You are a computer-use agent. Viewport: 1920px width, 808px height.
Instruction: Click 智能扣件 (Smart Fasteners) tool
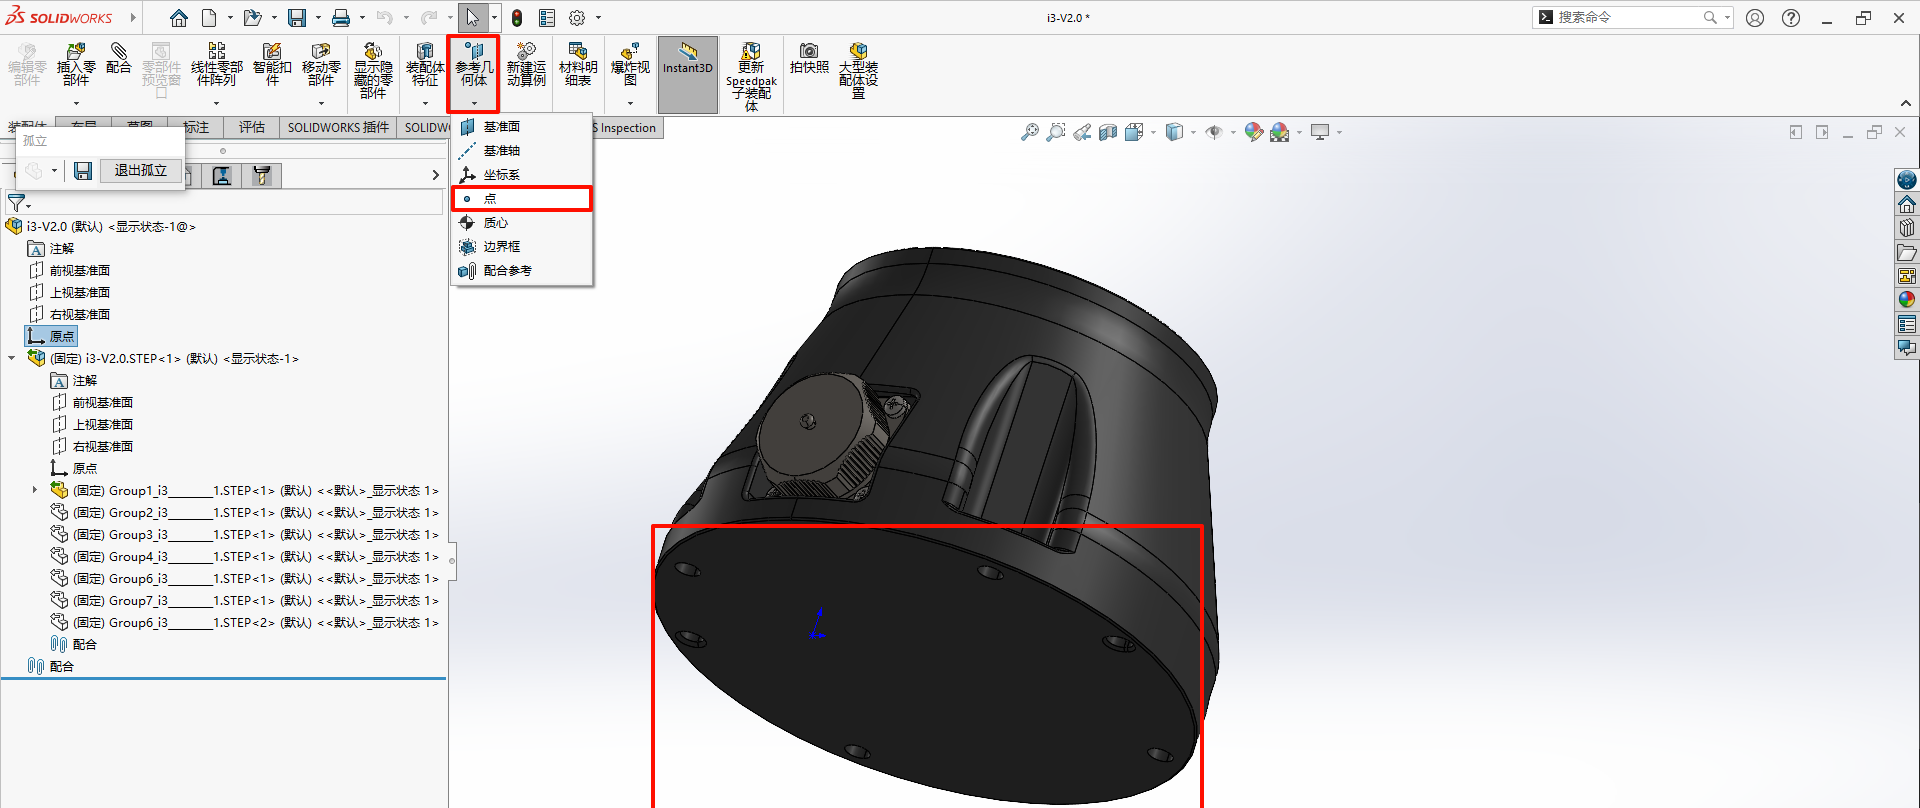point(272,65)
